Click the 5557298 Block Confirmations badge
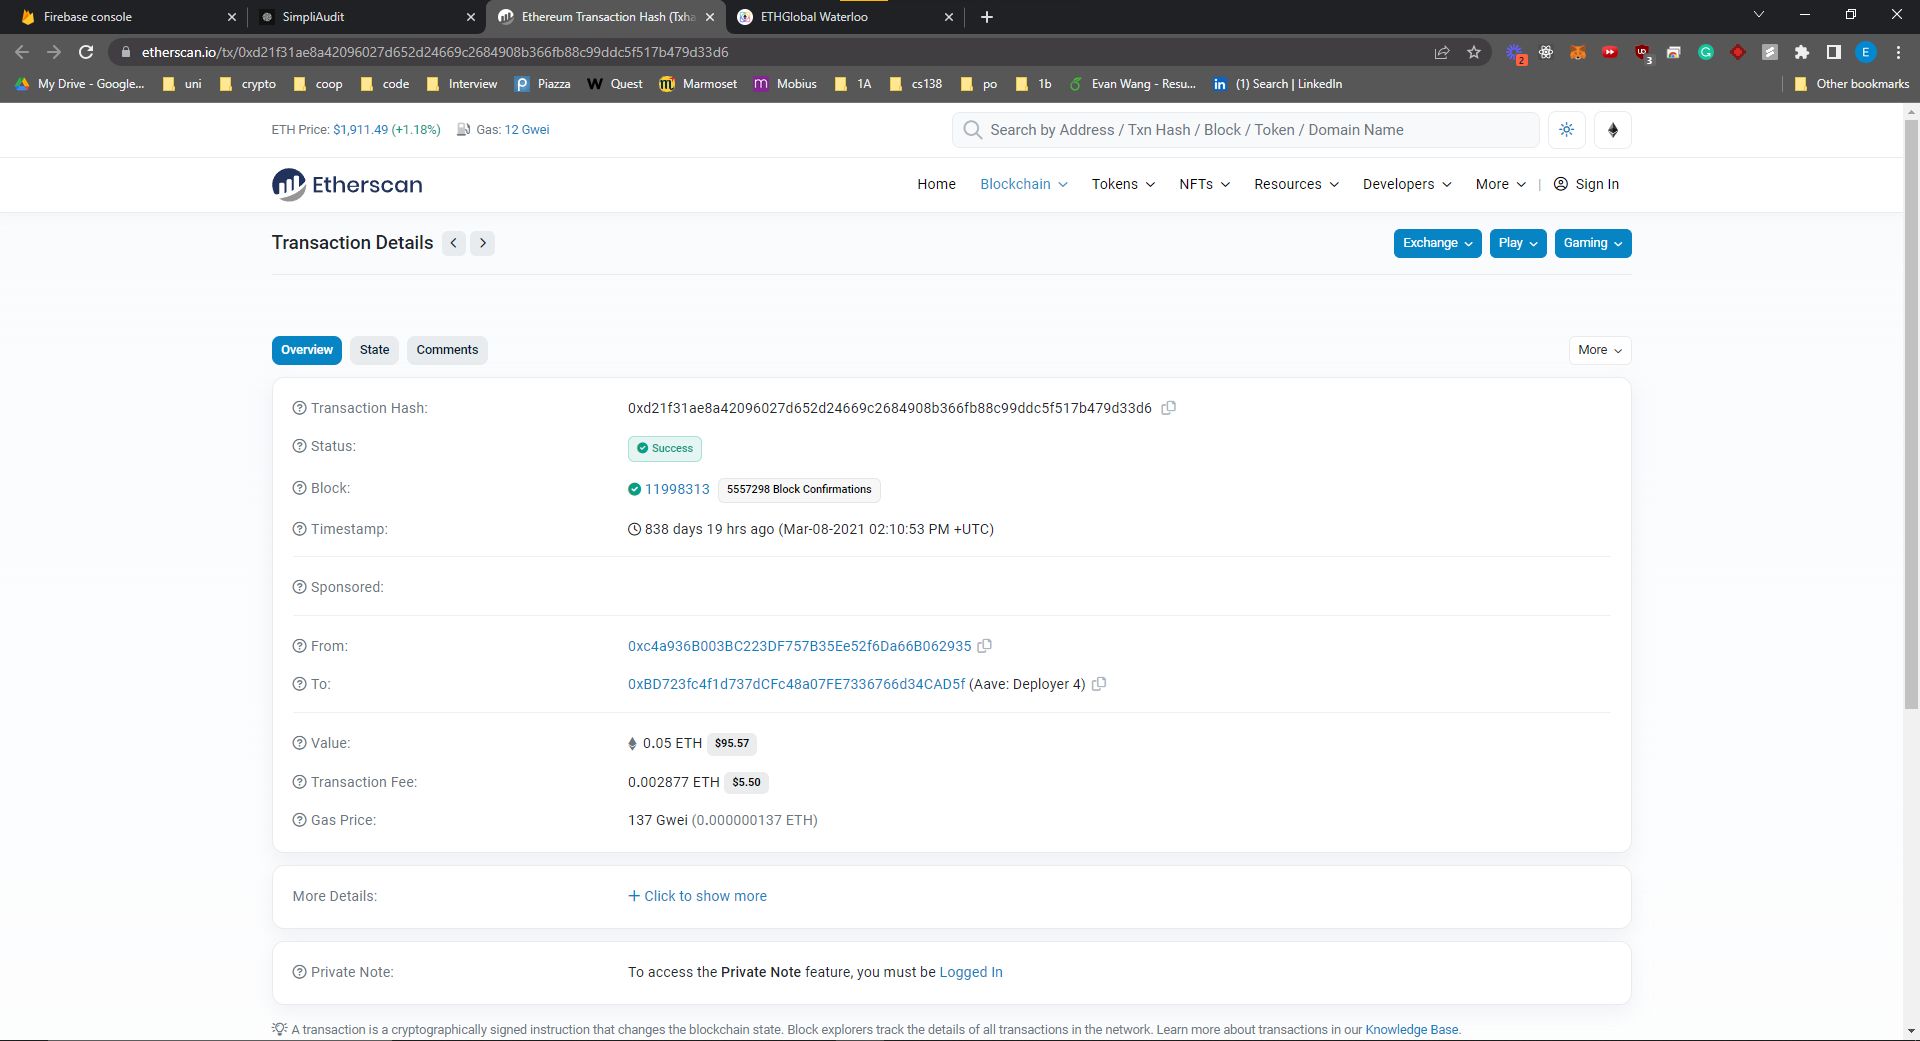1920x1041 pixels. click(799, 489)
